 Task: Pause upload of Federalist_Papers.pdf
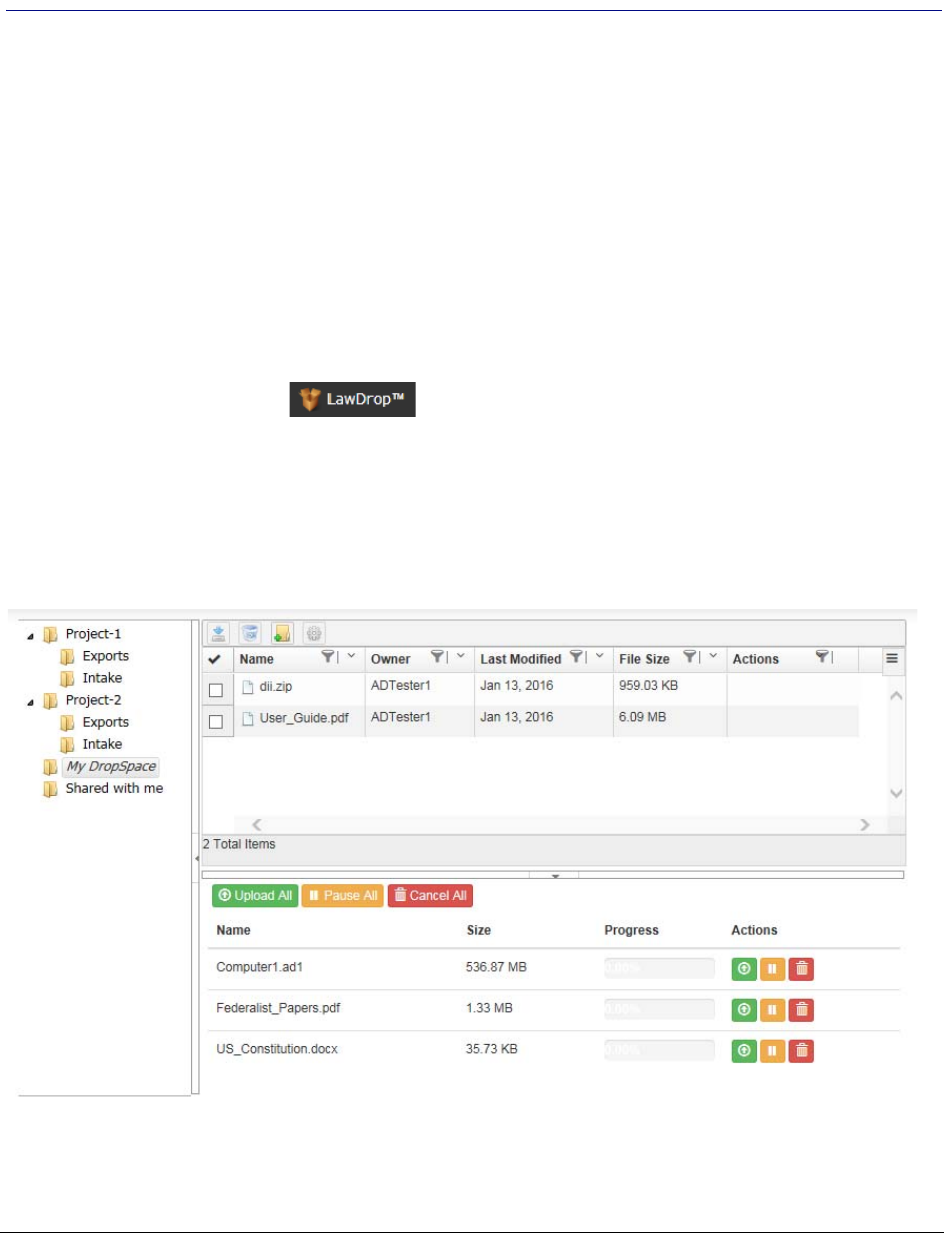point(772,1010)
